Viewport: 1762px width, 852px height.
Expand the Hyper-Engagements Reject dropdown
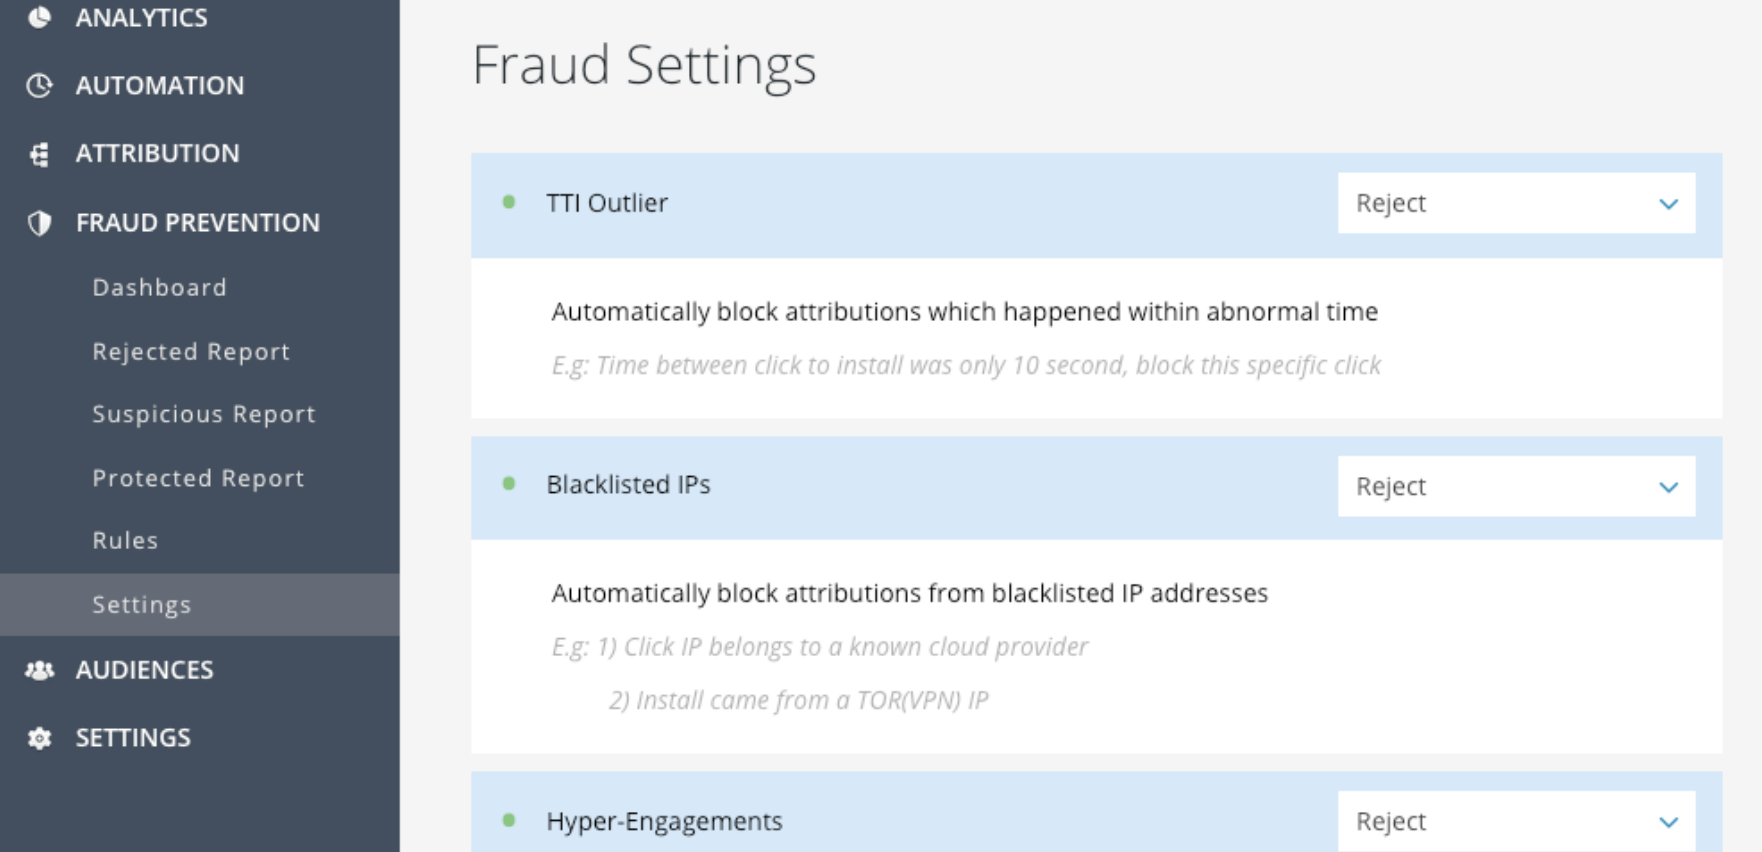tap(1516, 821)
